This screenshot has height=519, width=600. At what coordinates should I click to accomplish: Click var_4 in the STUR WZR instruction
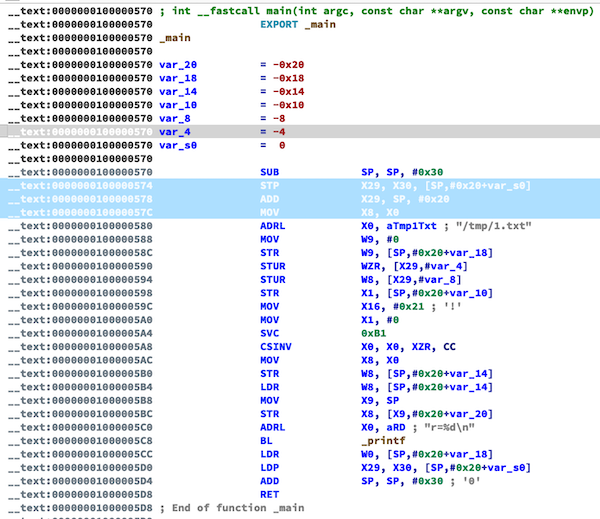point(449,266)
